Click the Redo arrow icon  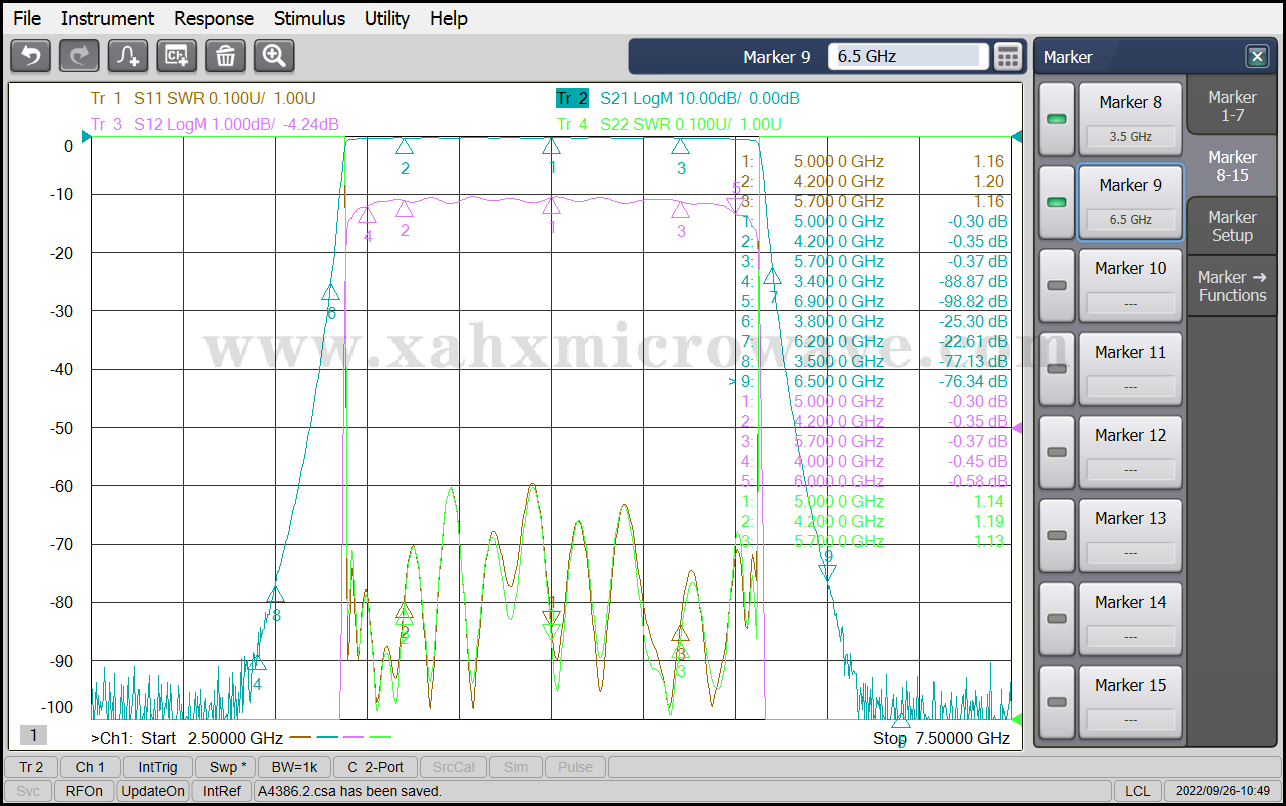click(x=79, y=56)
